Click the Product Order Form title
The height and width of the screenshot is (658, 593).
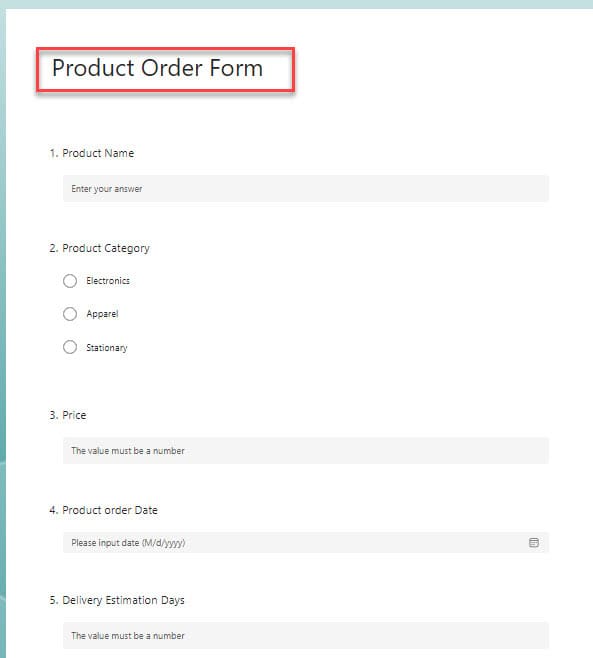pyautogui.click(x=157, y=68)
